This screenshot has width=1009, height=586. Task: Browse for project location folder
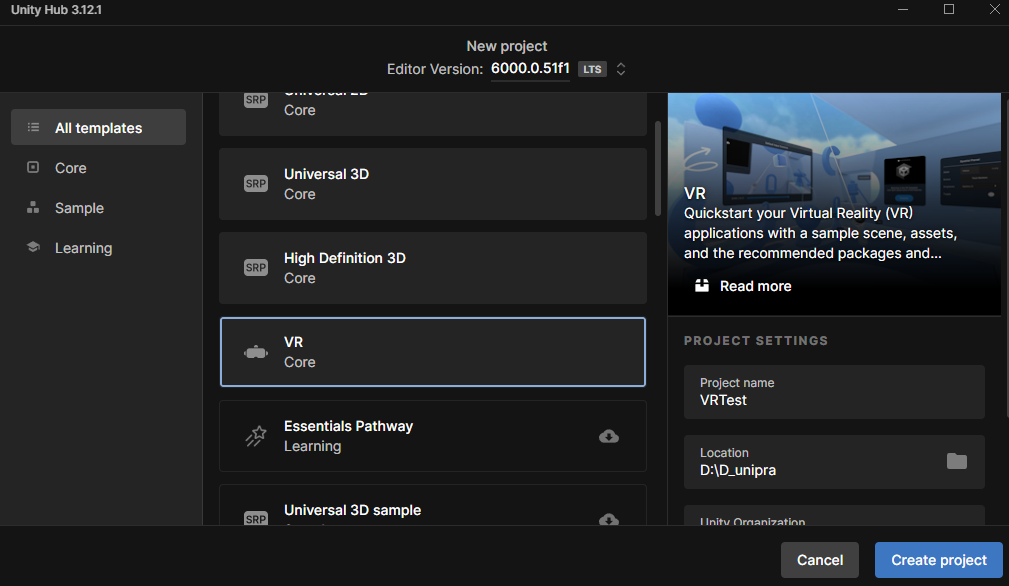tap(957, 461)
